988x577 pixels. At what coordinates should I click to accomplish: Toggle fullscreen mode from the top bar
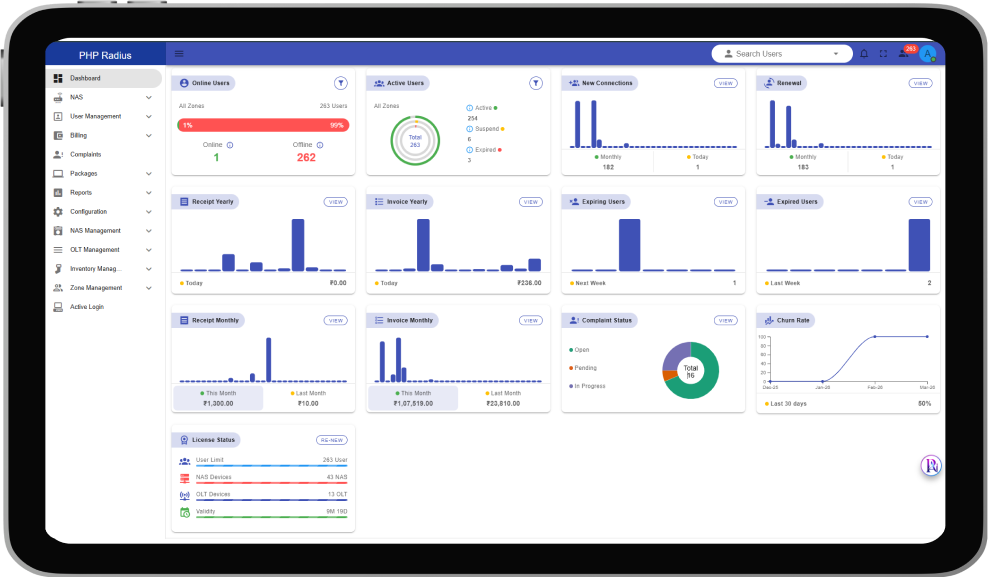pyautogui.click(x=883, y=54)
